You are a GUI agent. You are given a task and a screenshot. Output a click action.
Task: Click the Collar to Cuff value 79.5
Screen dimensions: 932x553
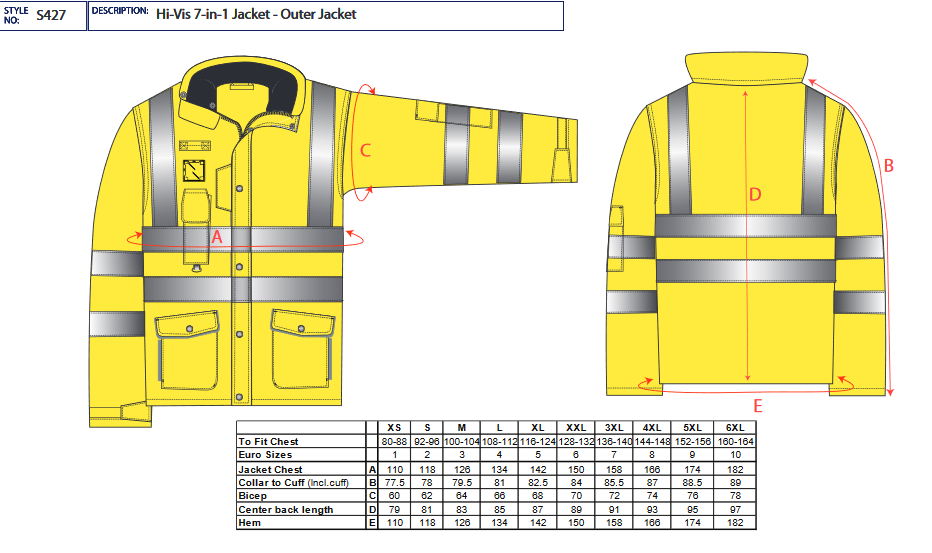462,483
